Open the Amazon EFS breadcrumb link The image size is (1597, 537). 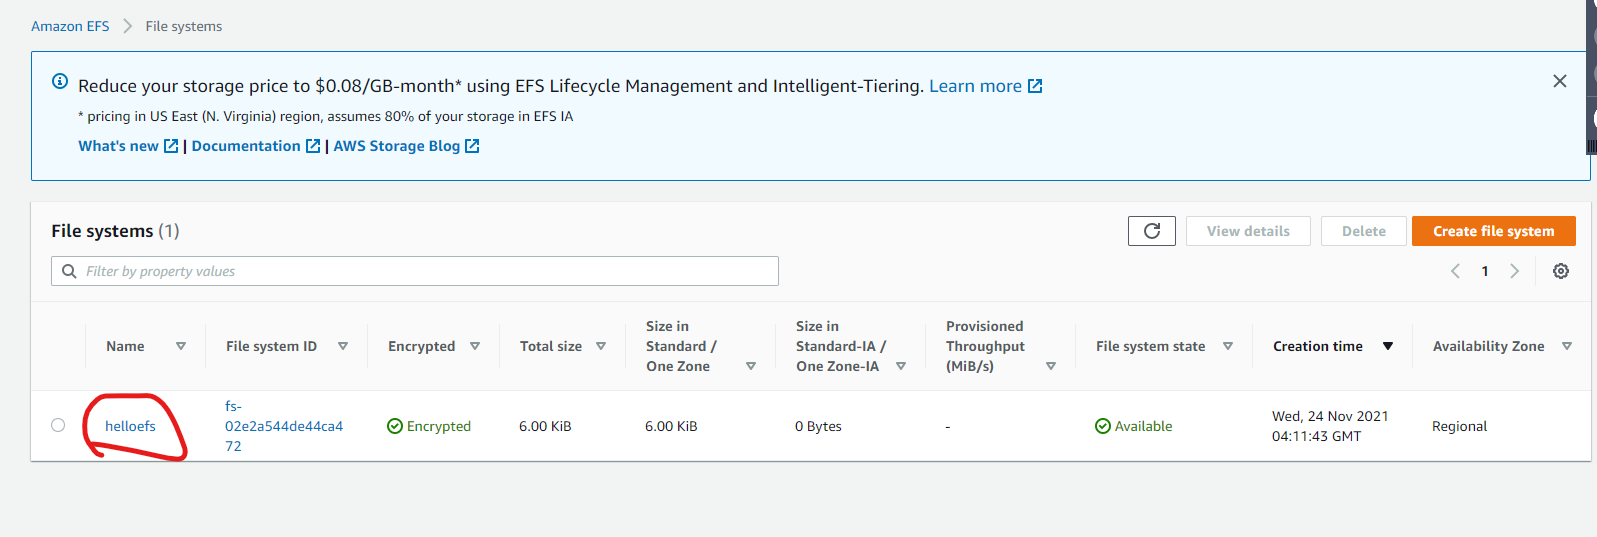click(x=70, y=26)
